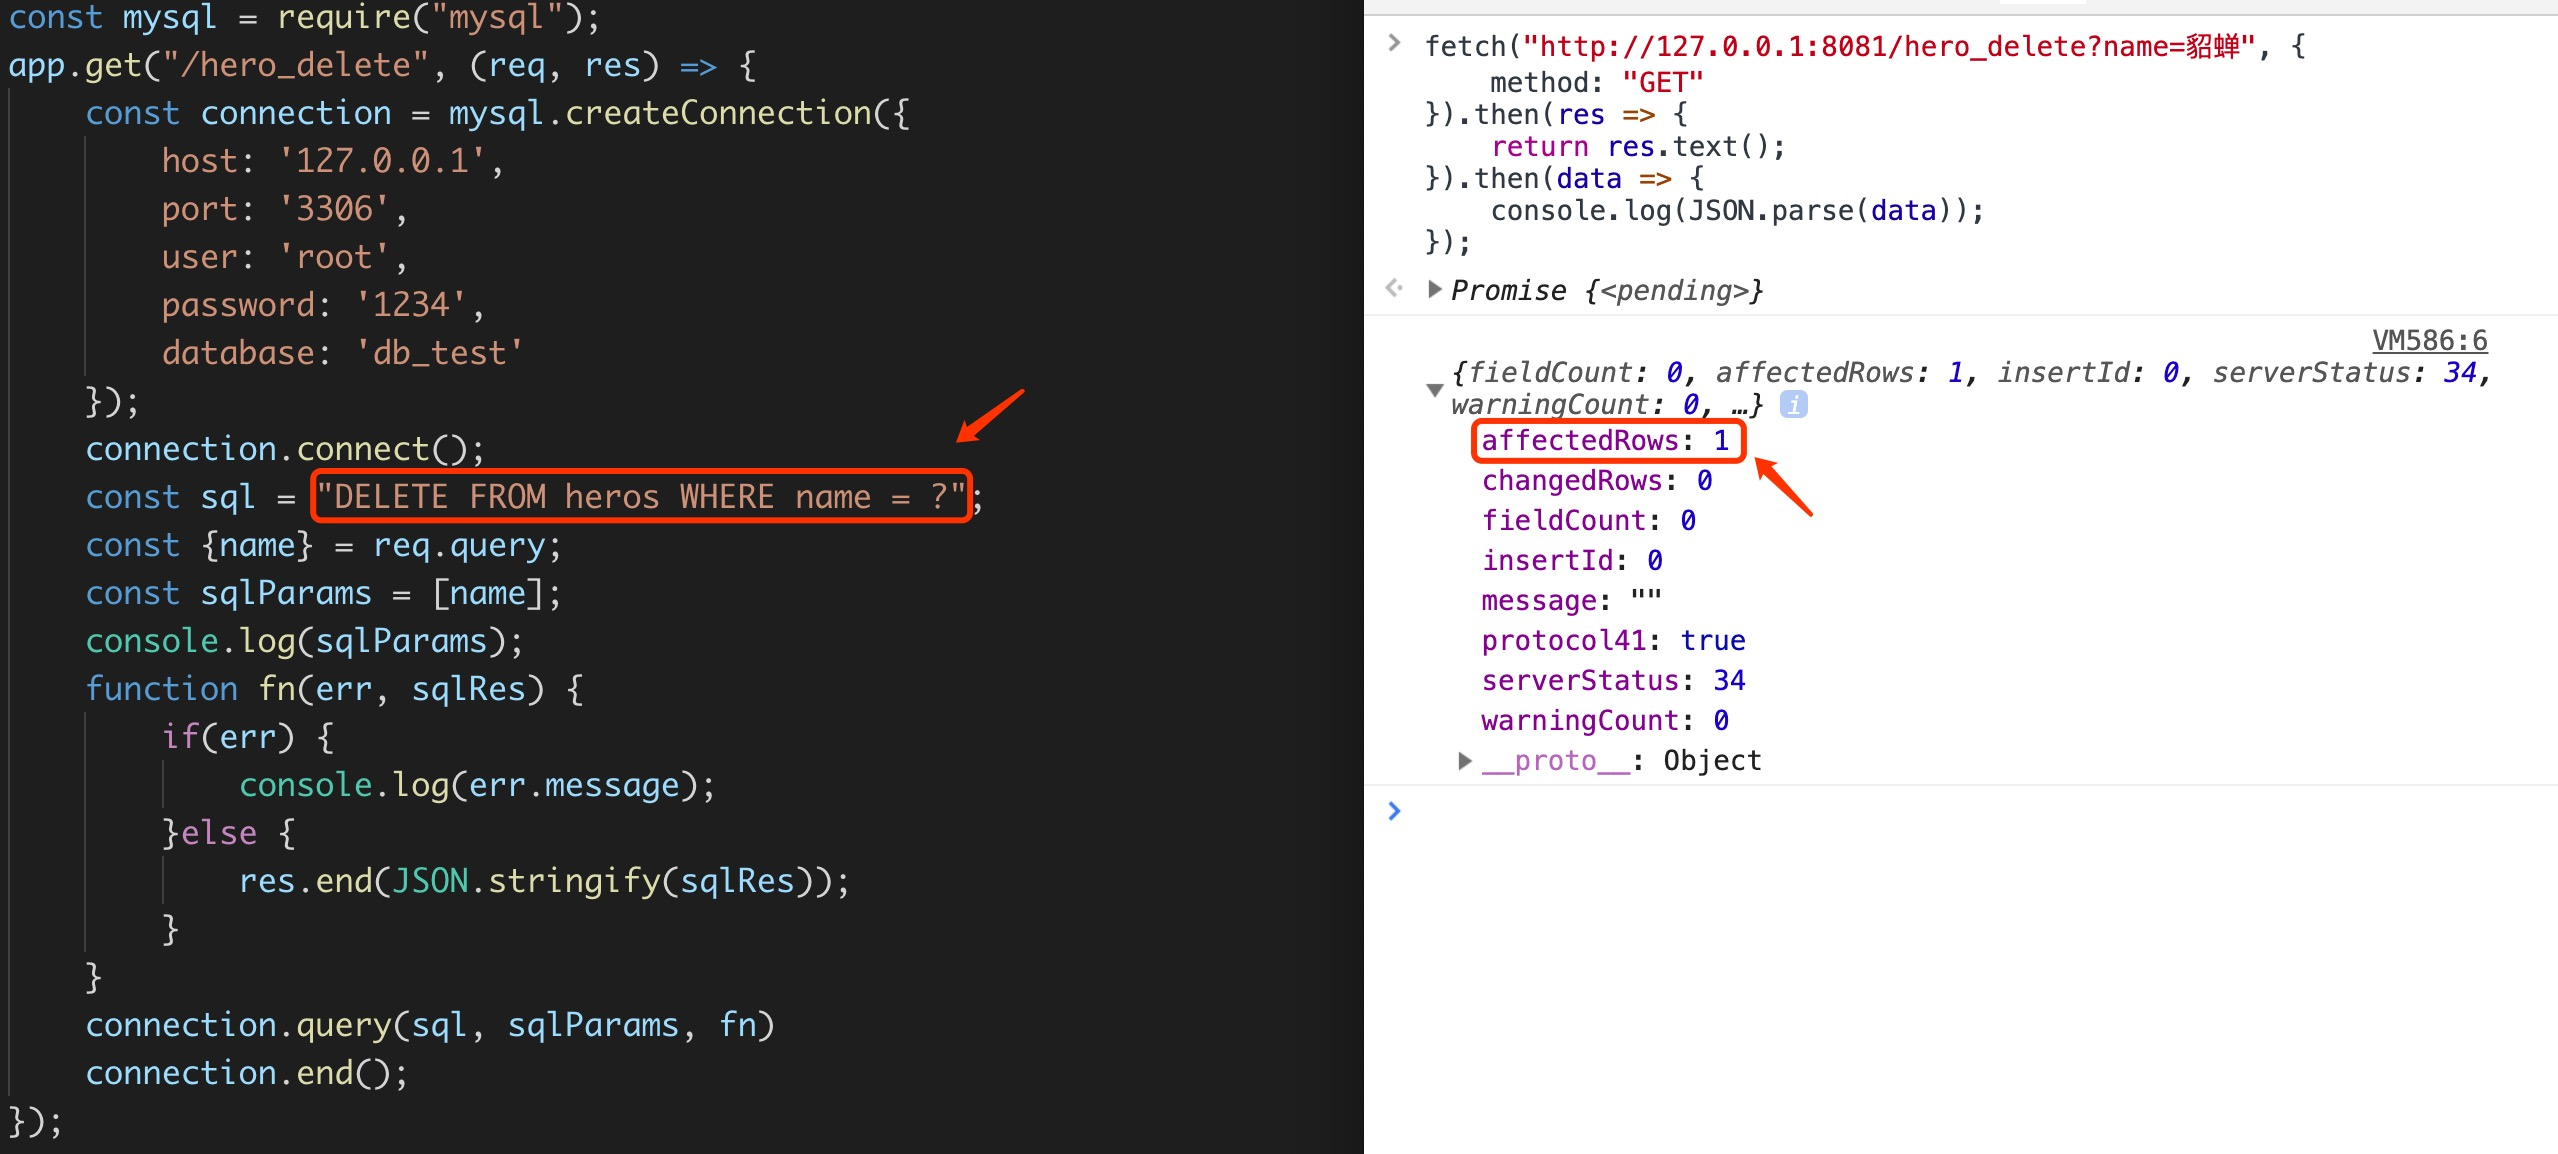Focus the empty console input line

point(1900,811)
